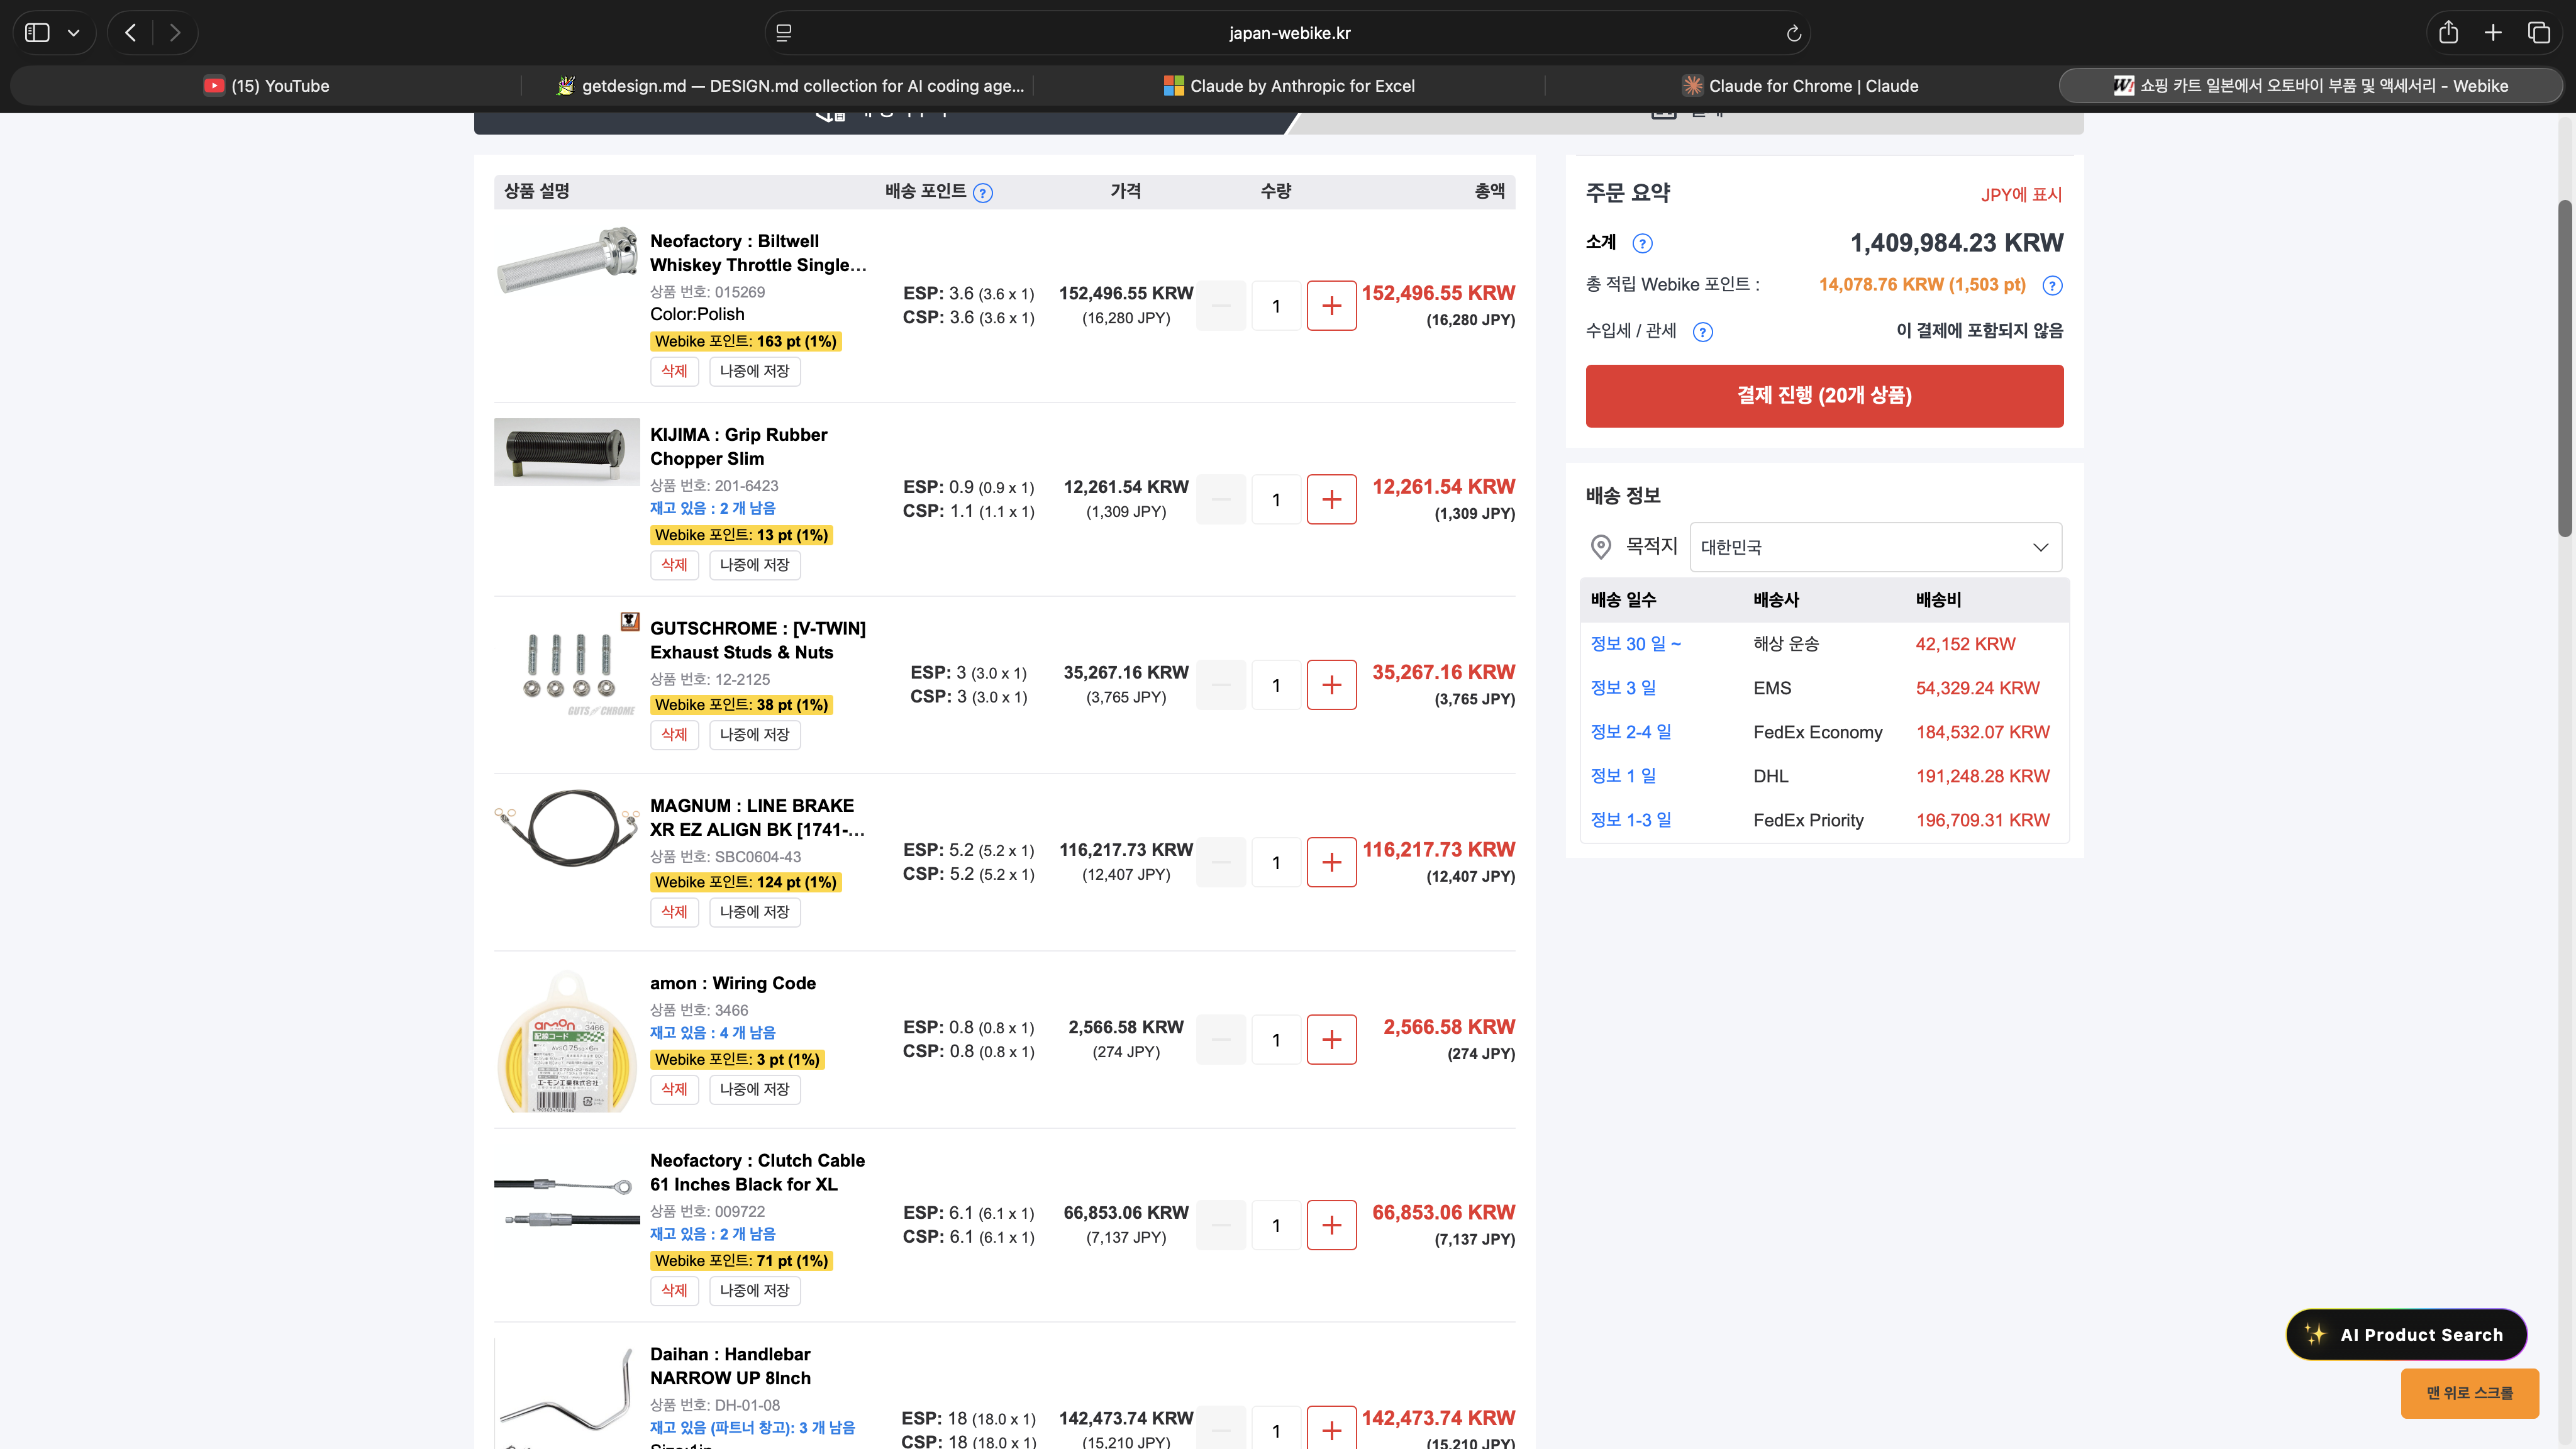
Task: Increase quantity of amon Wiring Code
Action: coord(1331,1040)
